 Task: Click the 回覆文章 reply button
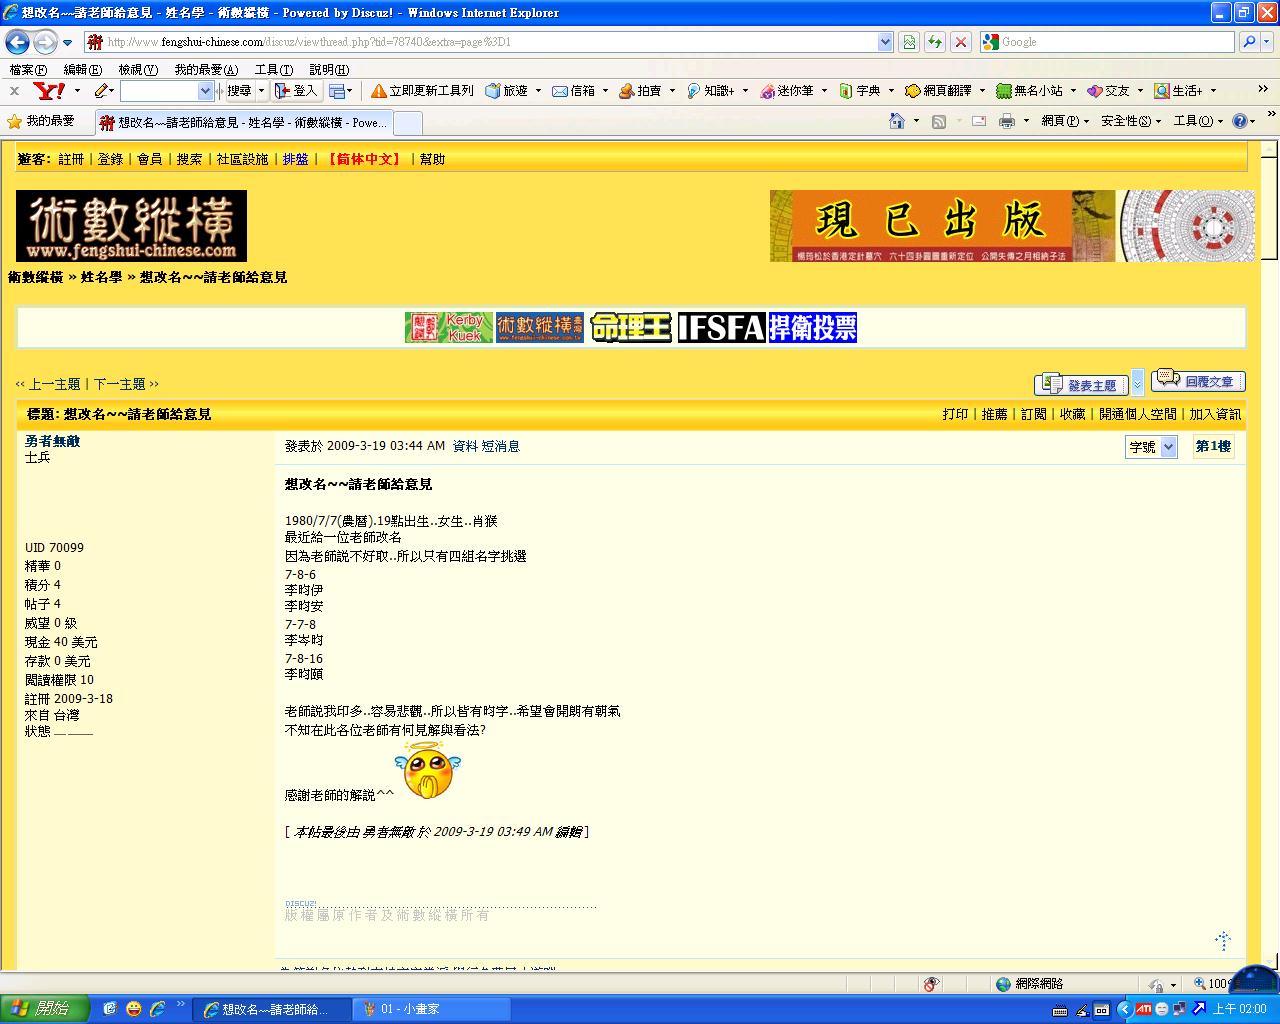click(1198, 382)
